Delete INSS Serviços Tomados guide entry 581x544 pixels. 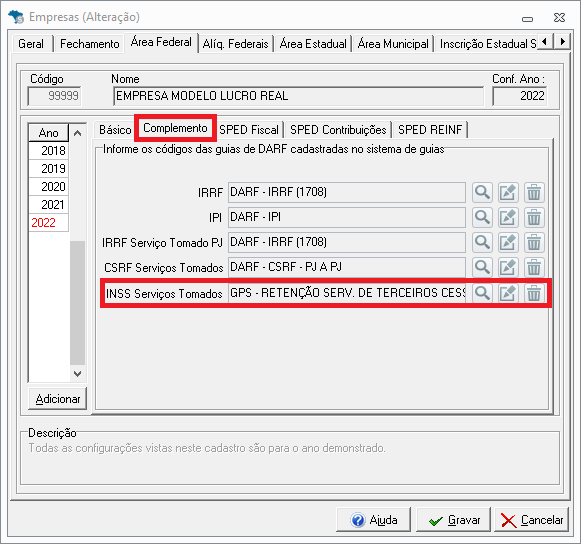point(534,293)
